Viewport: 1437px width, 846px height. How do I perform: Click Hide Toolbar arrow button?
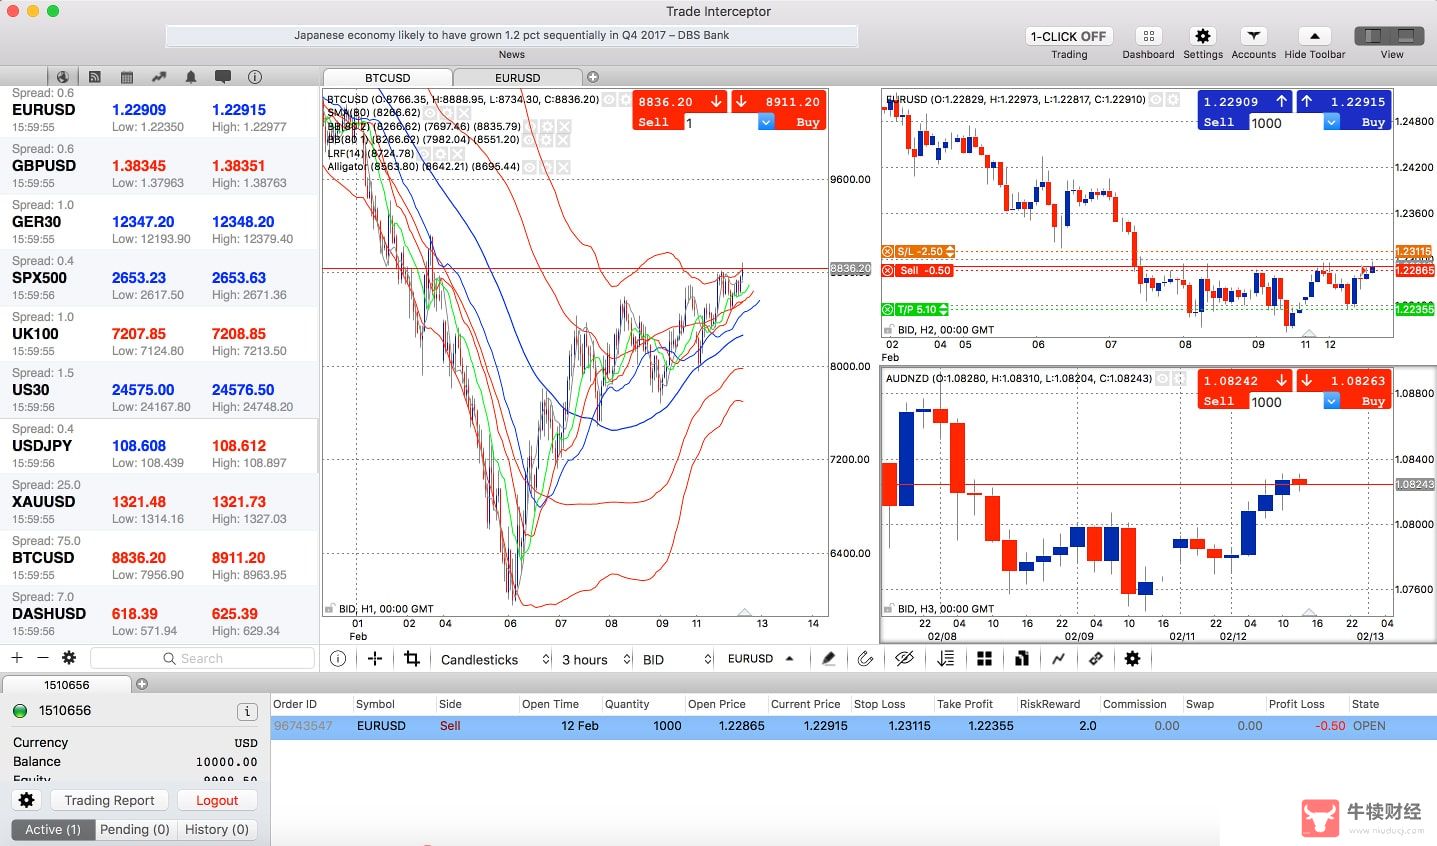[1314, 36]
